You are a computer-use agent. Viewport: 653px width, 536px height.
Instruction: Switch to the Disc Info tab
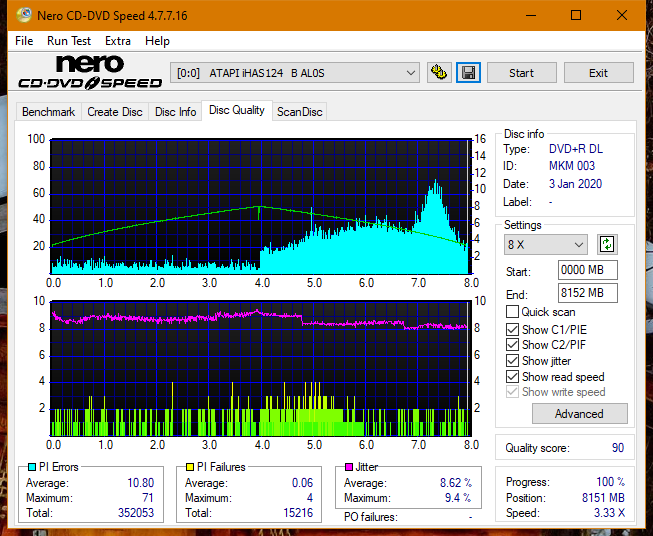(x=175, y=112)
